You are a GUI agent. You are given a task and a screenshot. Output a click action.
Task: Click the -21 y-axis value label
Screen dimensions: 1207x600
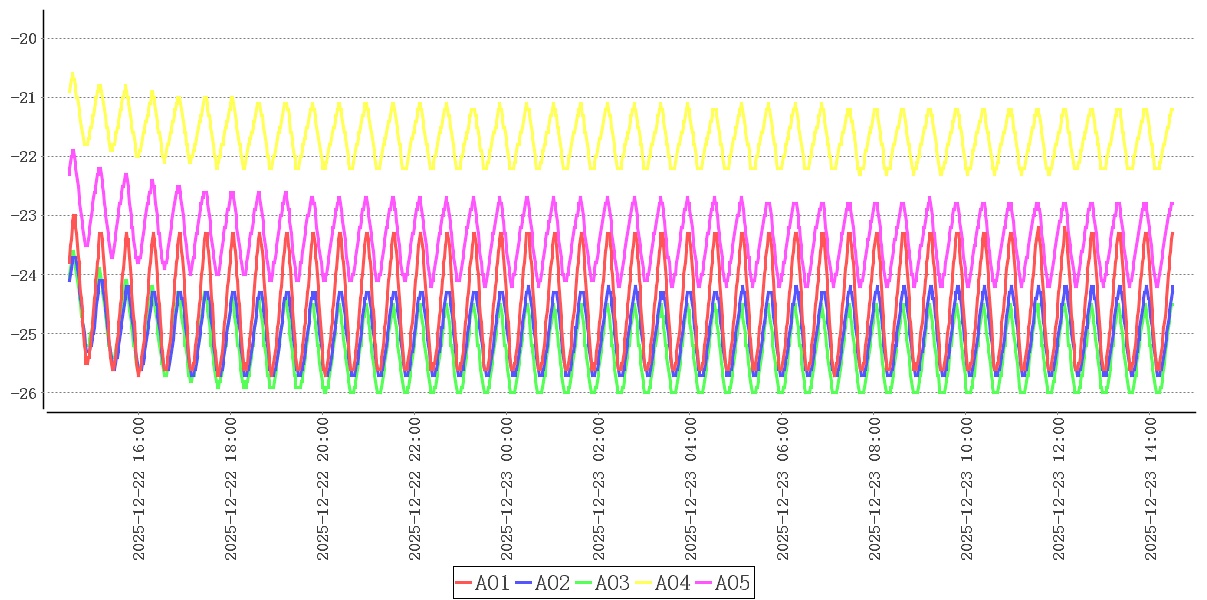tap(23, 97)
